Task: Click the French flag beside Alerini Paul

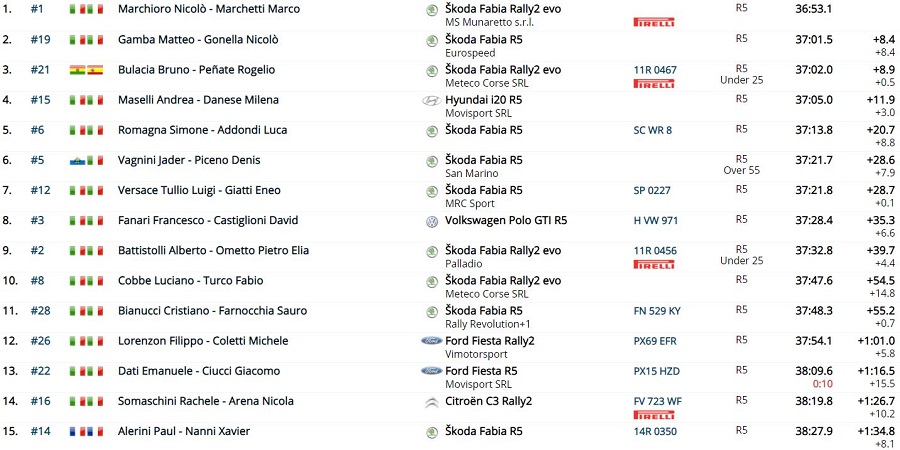Action: tap(77, 432)
